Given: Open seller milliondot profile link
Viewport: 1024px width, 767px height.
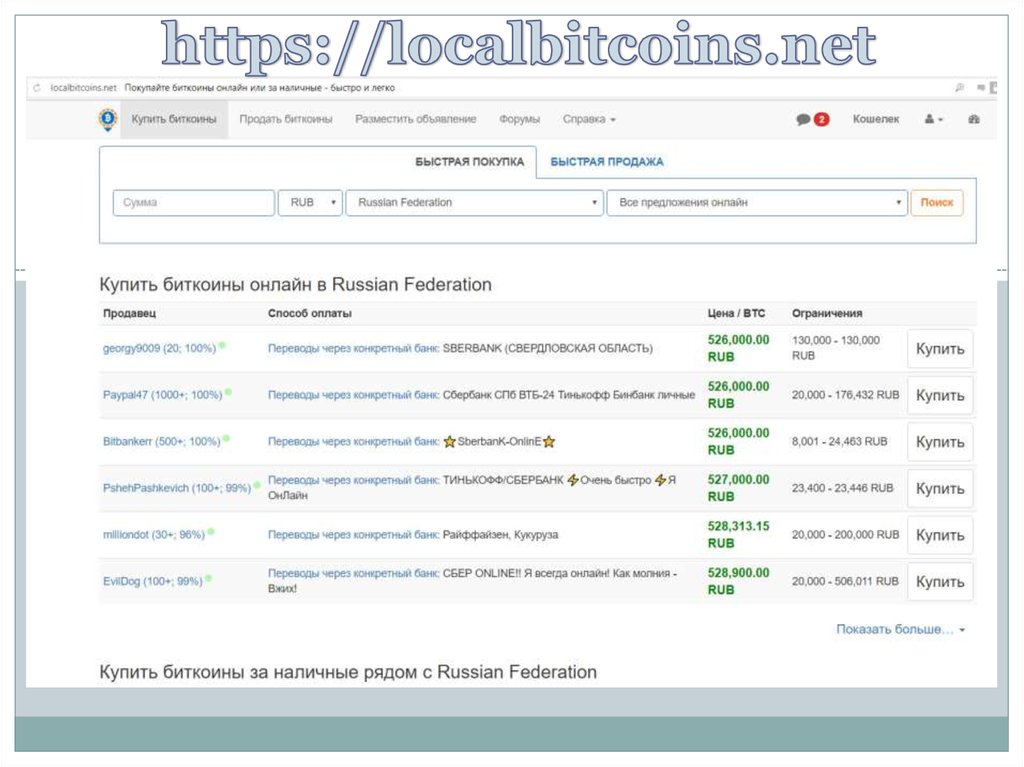Looking at the screenshot, I should pyautogui.click(x=153, y=534).
